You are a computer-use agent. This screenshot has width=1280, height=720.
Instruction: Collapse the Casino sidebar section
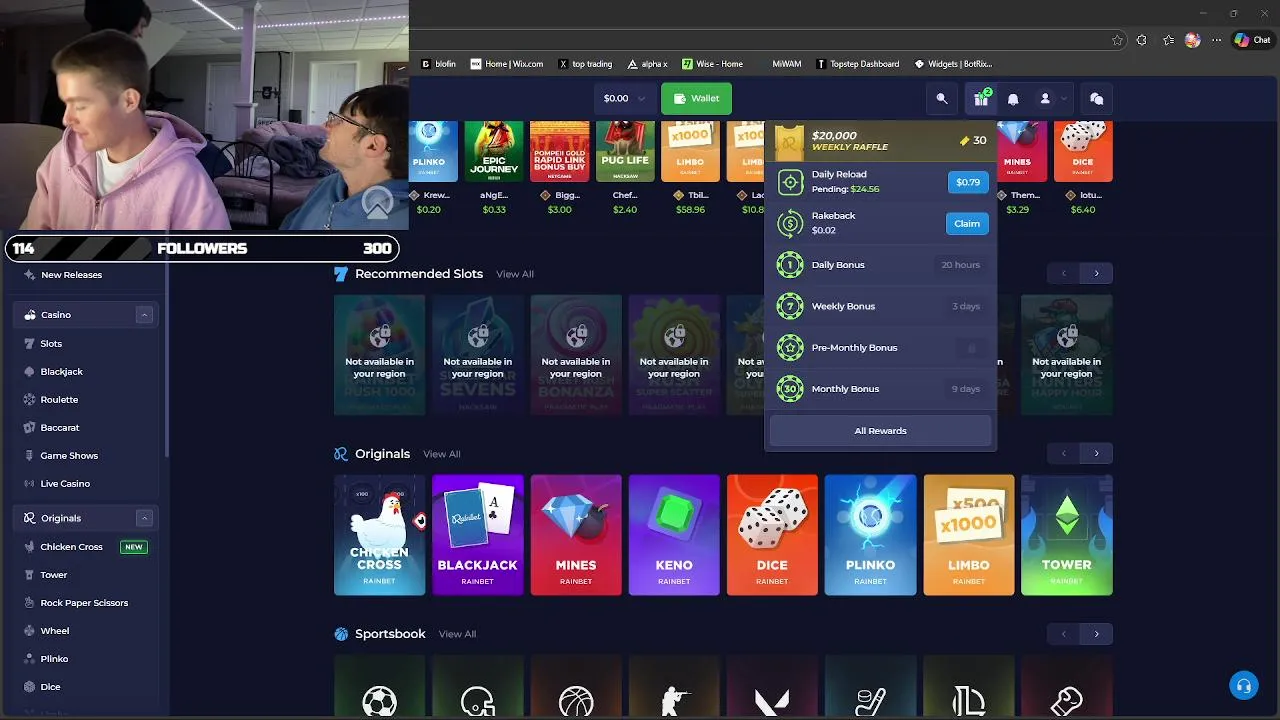(144, 315)
